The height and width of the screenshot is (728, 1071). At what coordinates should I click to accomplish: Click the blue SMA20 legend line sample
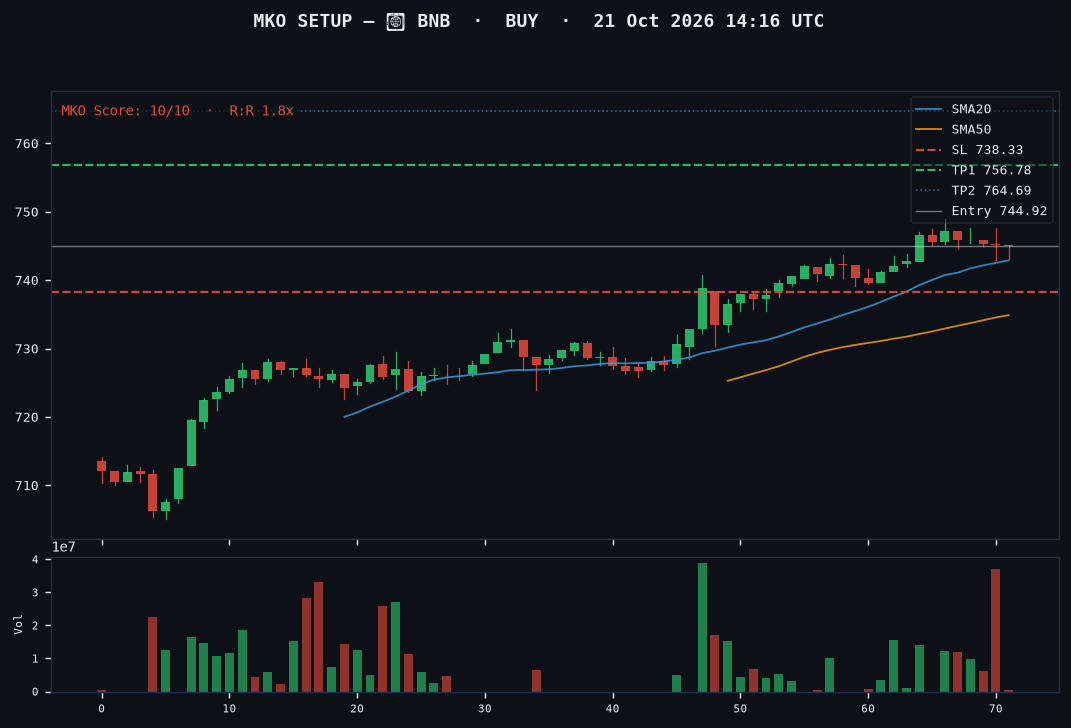tap(928, 109)
